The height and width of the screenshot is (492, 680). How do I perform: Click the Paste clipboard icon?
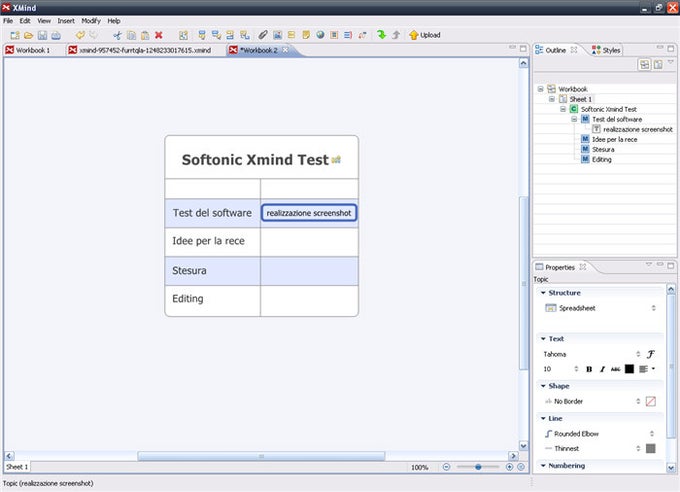pyautogui.click(x=145, y=35)
